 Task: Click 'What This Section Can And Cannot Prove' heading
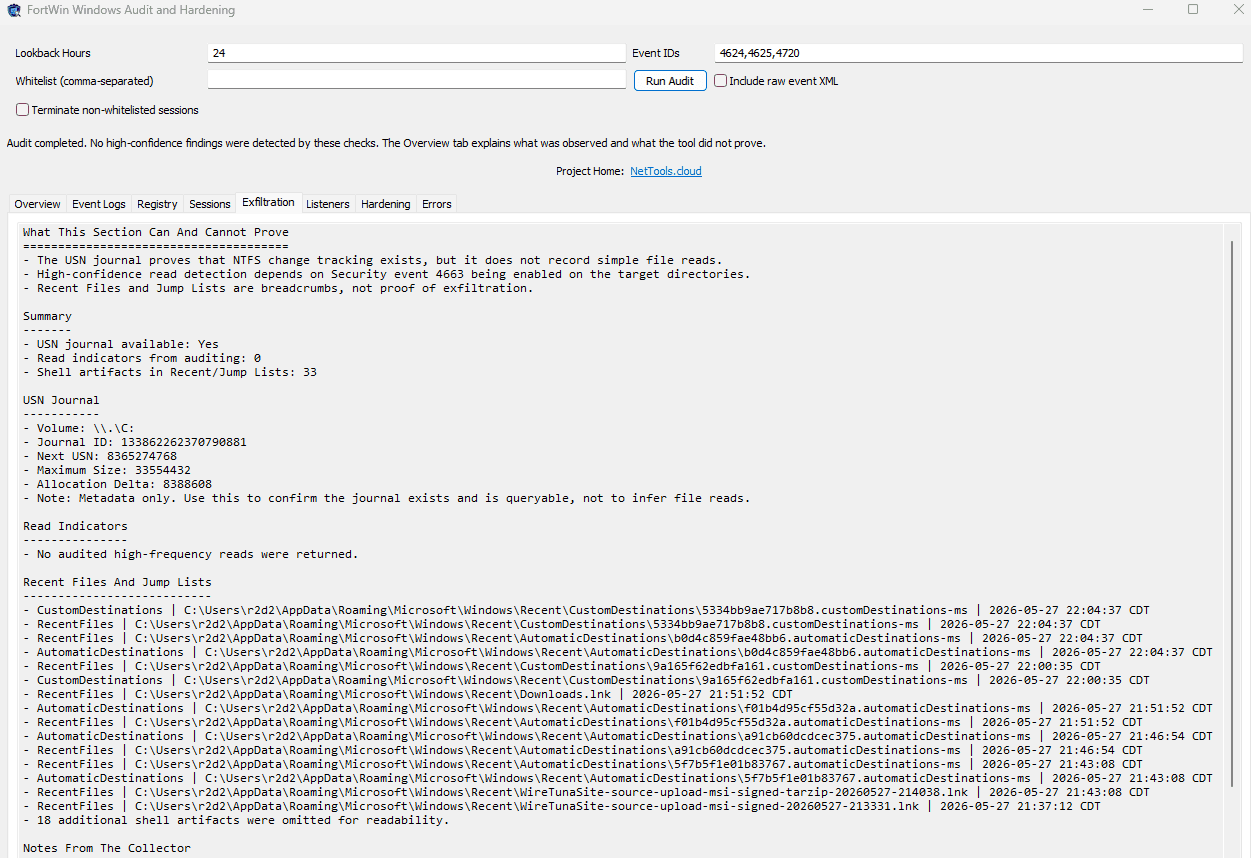tap(156, 232)
